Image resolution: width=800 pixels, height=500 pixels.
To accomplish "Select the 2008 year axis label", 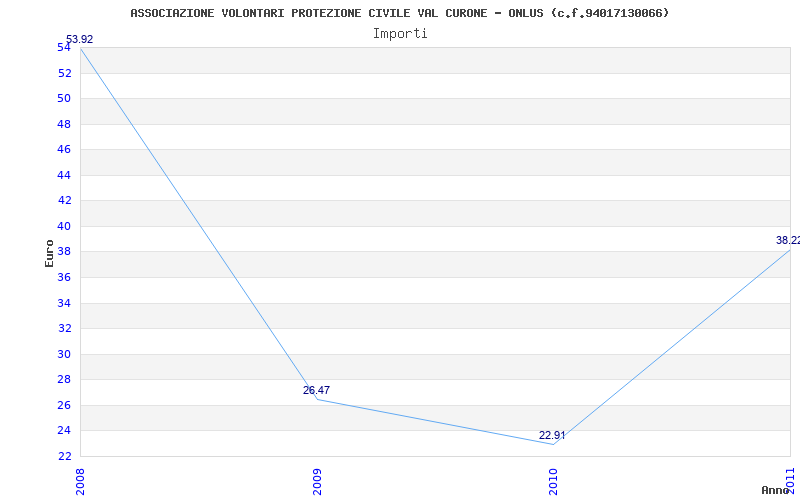I will point(81,482).
